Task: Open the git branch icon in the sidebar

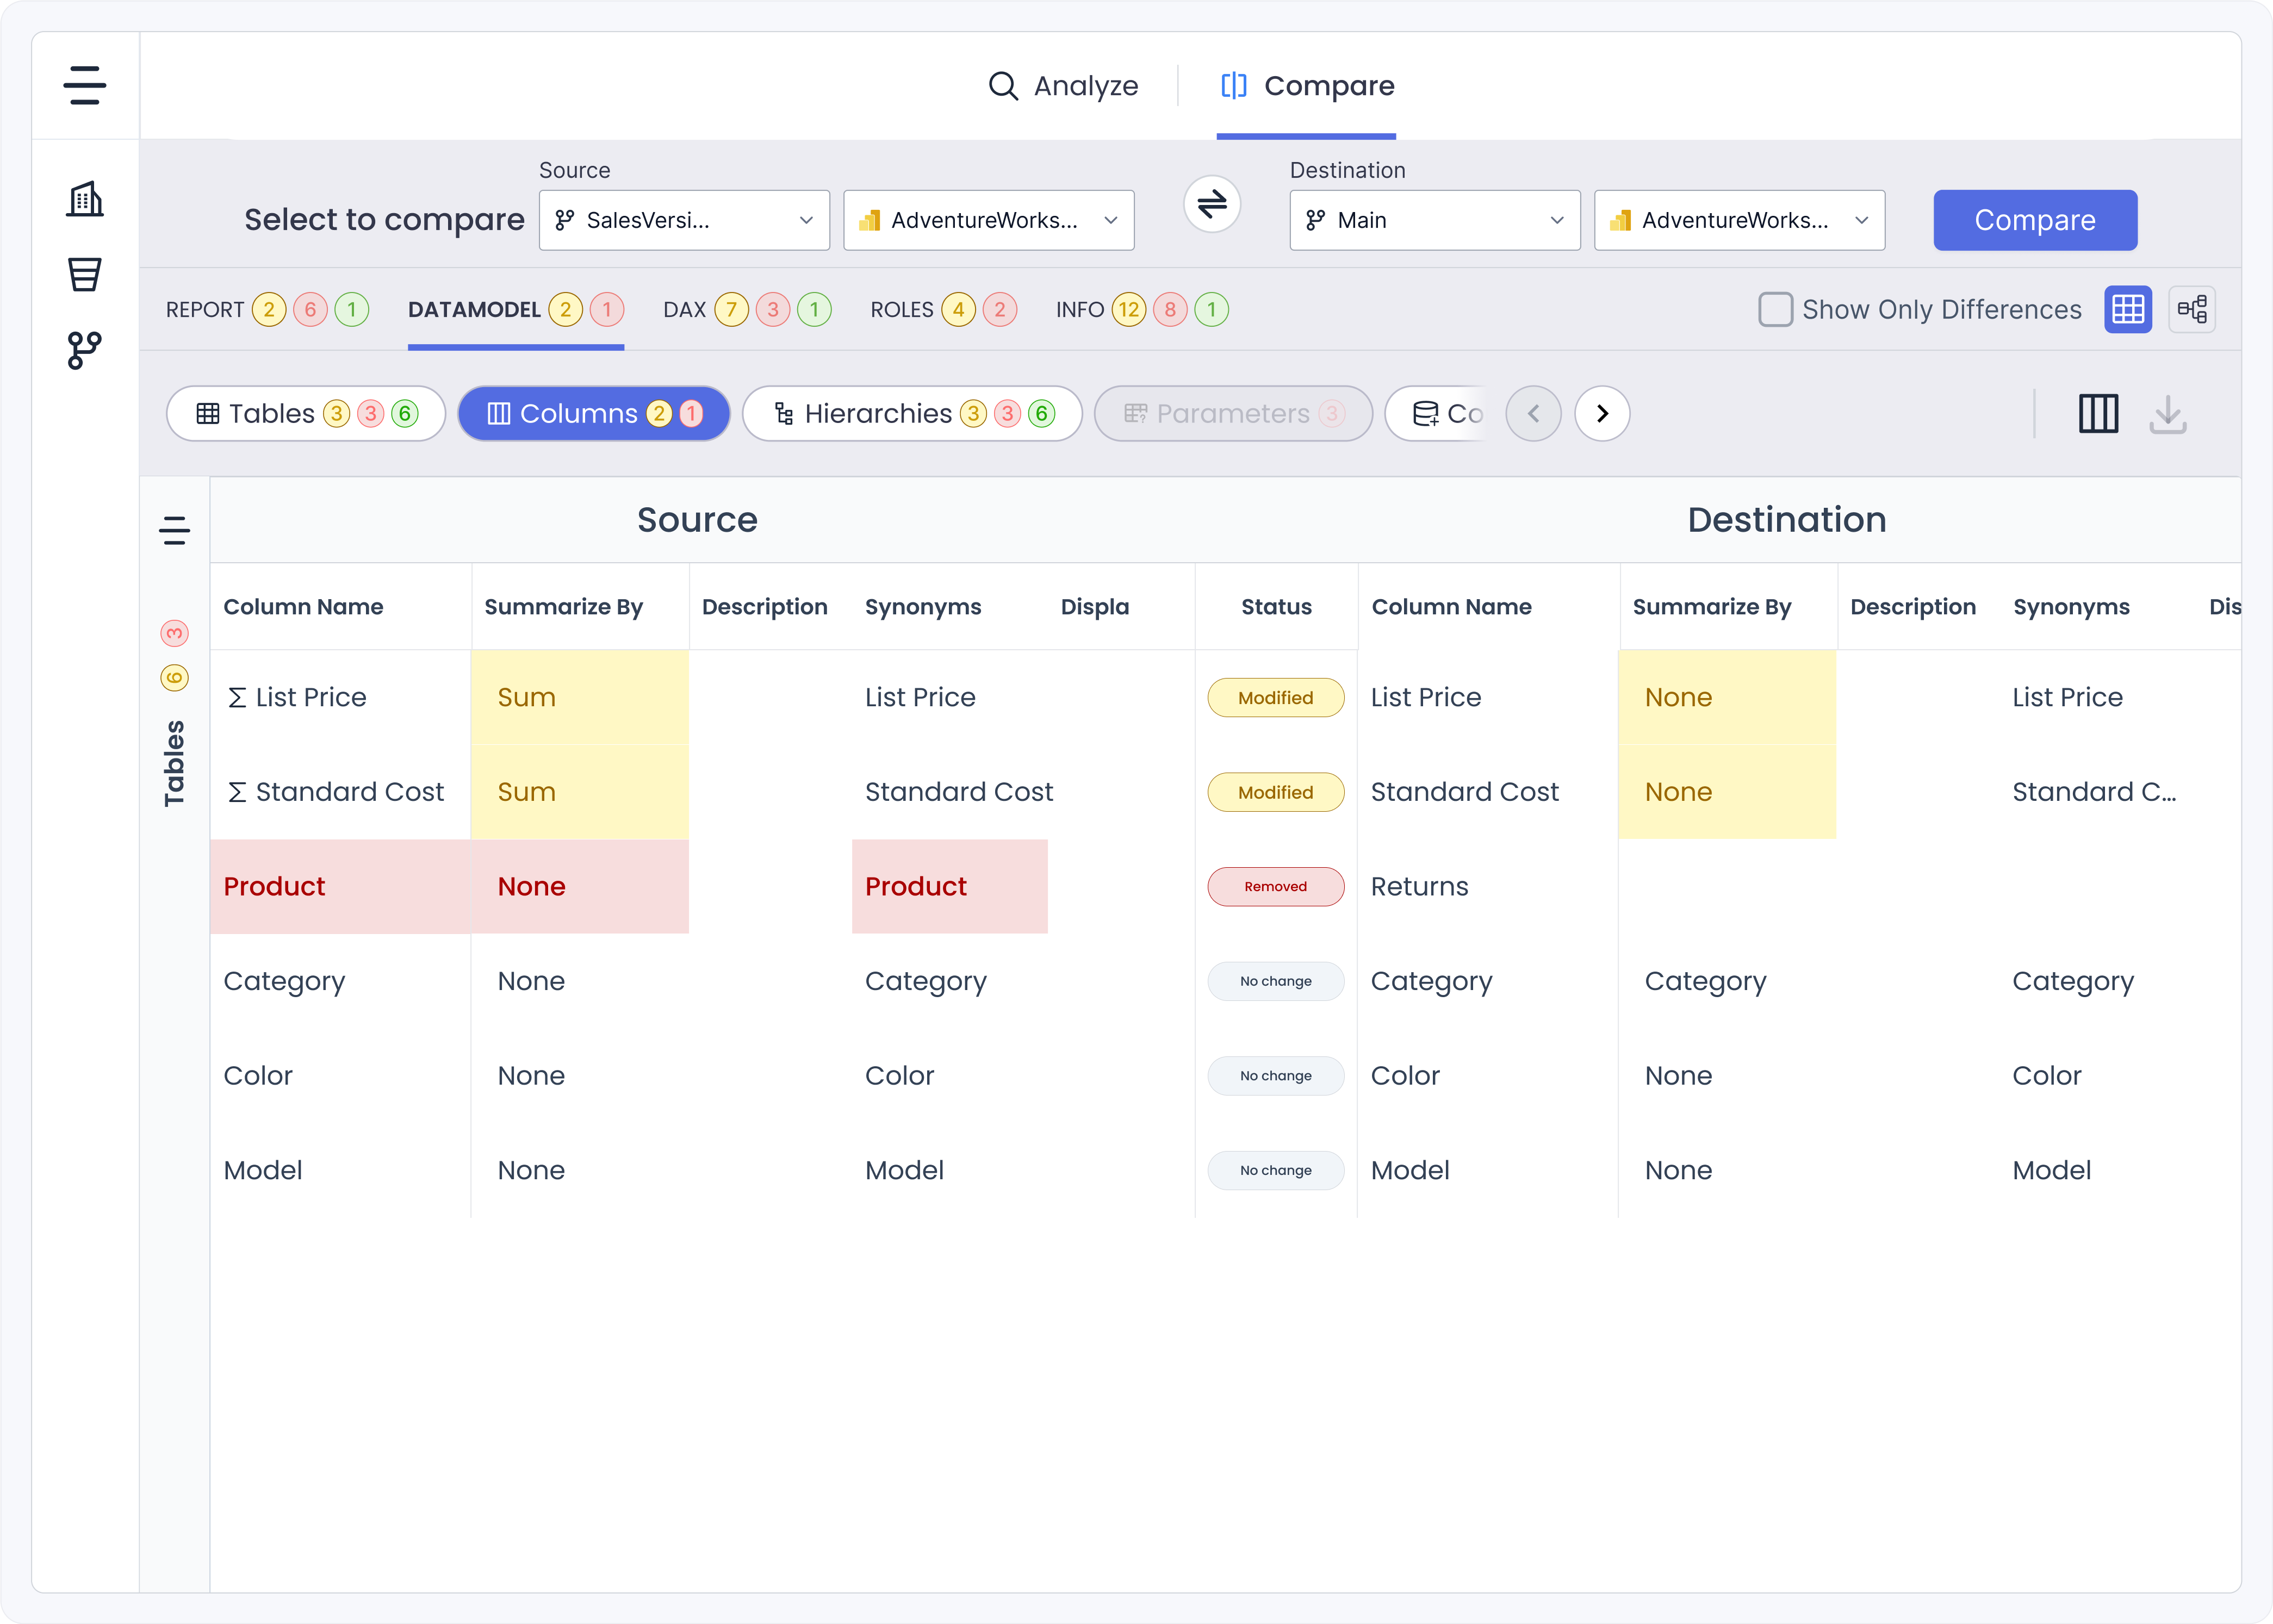Action: 85,350
